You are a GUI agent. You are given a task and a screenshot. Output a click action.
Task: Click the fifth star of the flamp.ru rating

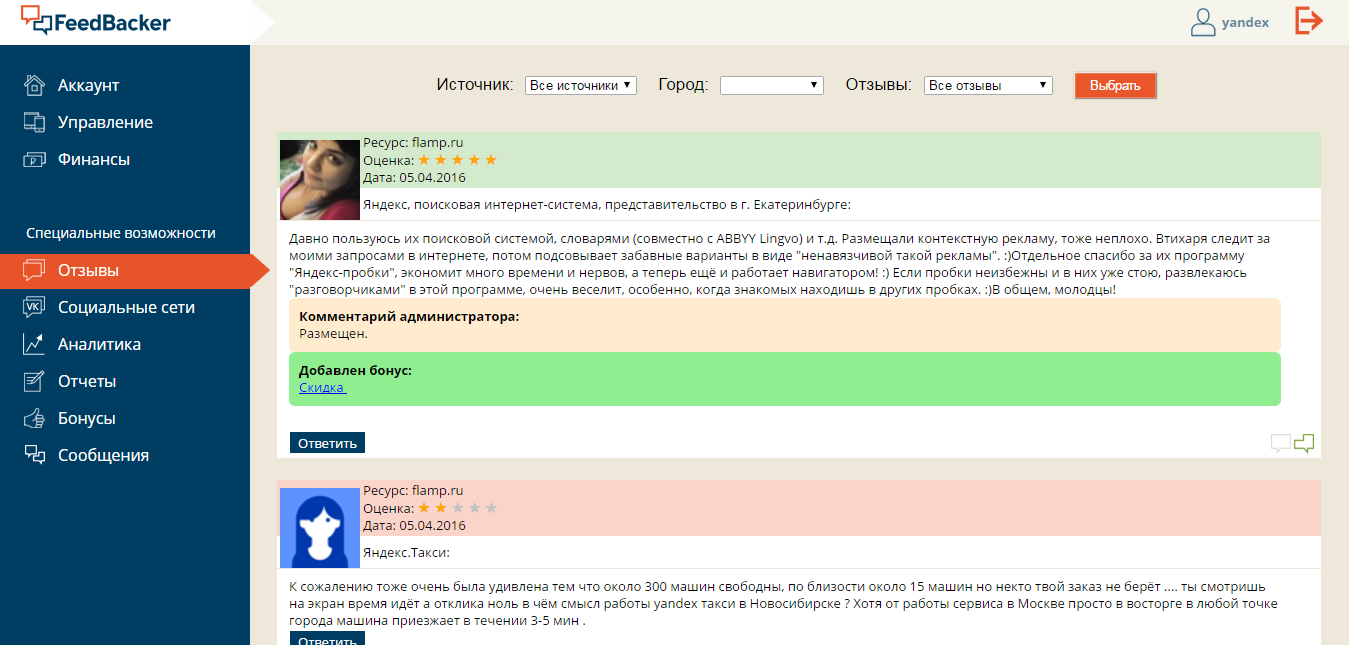pyautogui.click(x=488, y=158)
